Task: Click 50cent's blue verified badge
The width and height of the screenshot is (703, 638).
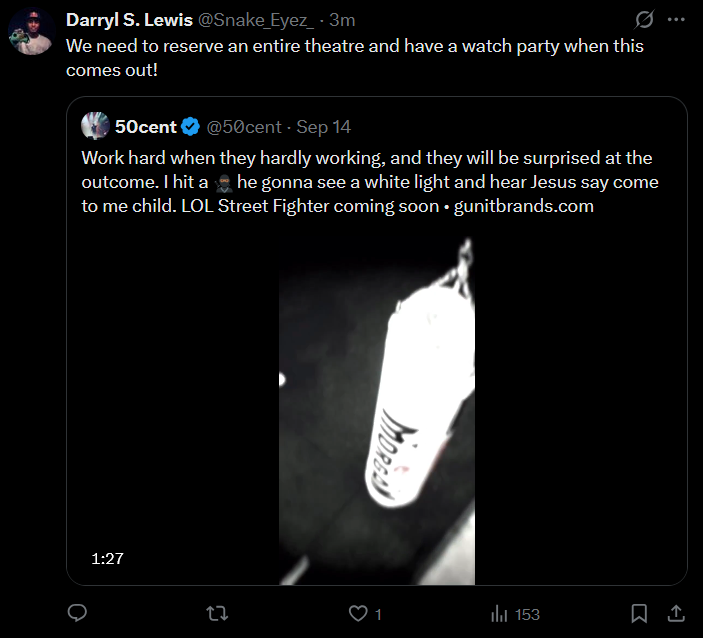Action: [x=190, y=127]
